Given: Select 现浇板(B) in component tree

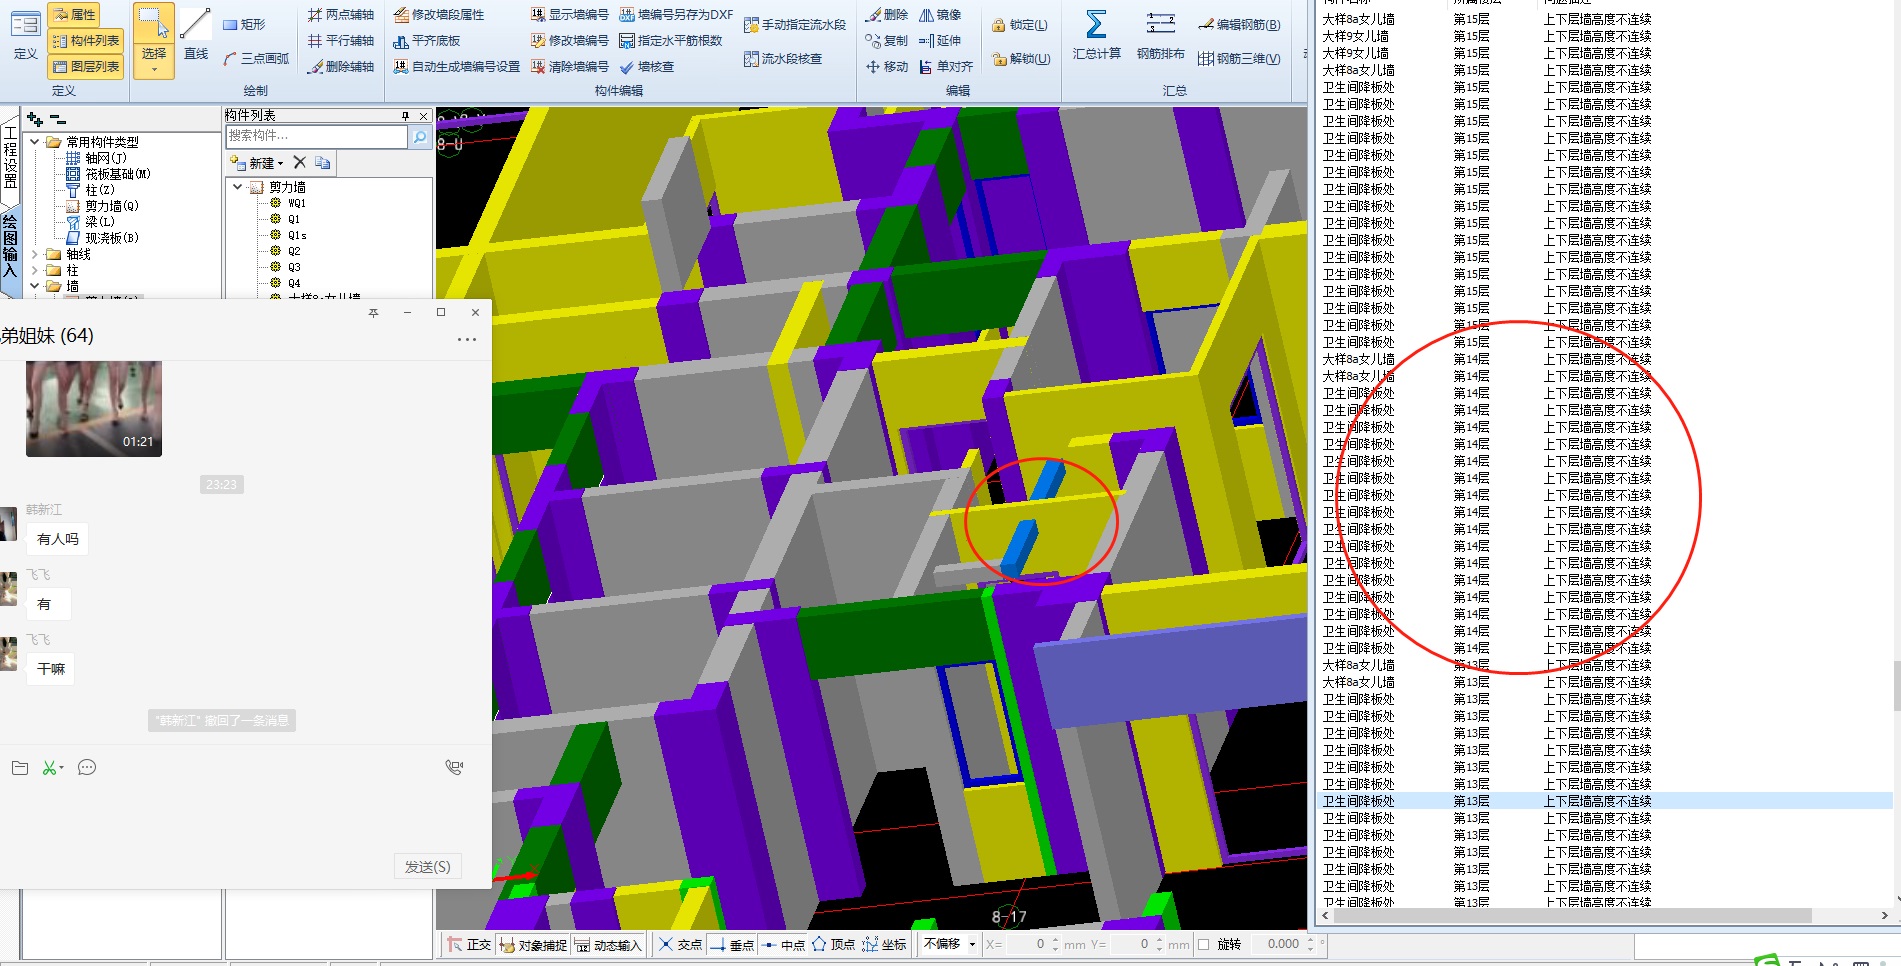Looking at the screenshot, I should [102, 238].
